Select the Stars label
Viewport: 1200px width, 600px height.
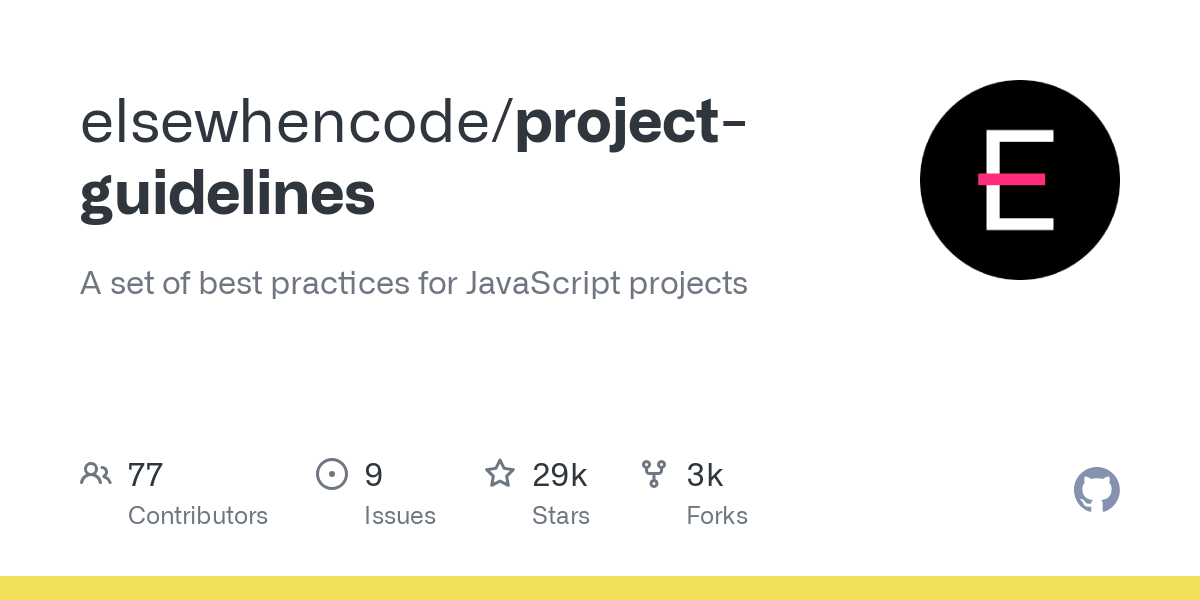click(x=561, y=516)
